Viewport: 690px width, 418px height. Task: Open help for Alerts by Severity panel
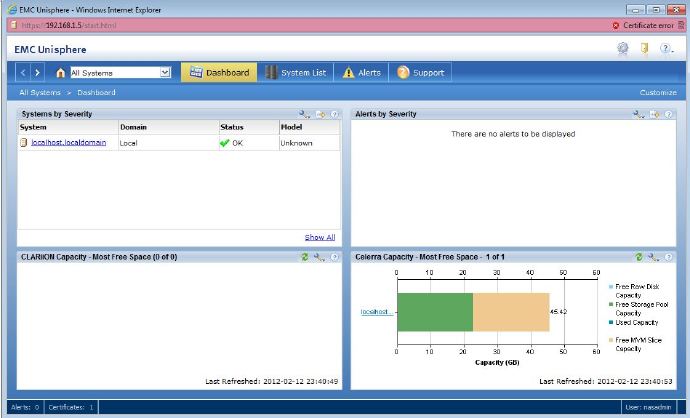[x=668, y=114]
